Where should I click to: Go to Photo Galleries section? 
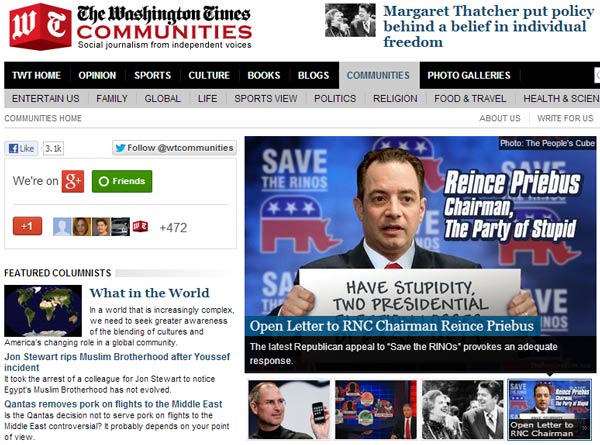coord(469,75)
